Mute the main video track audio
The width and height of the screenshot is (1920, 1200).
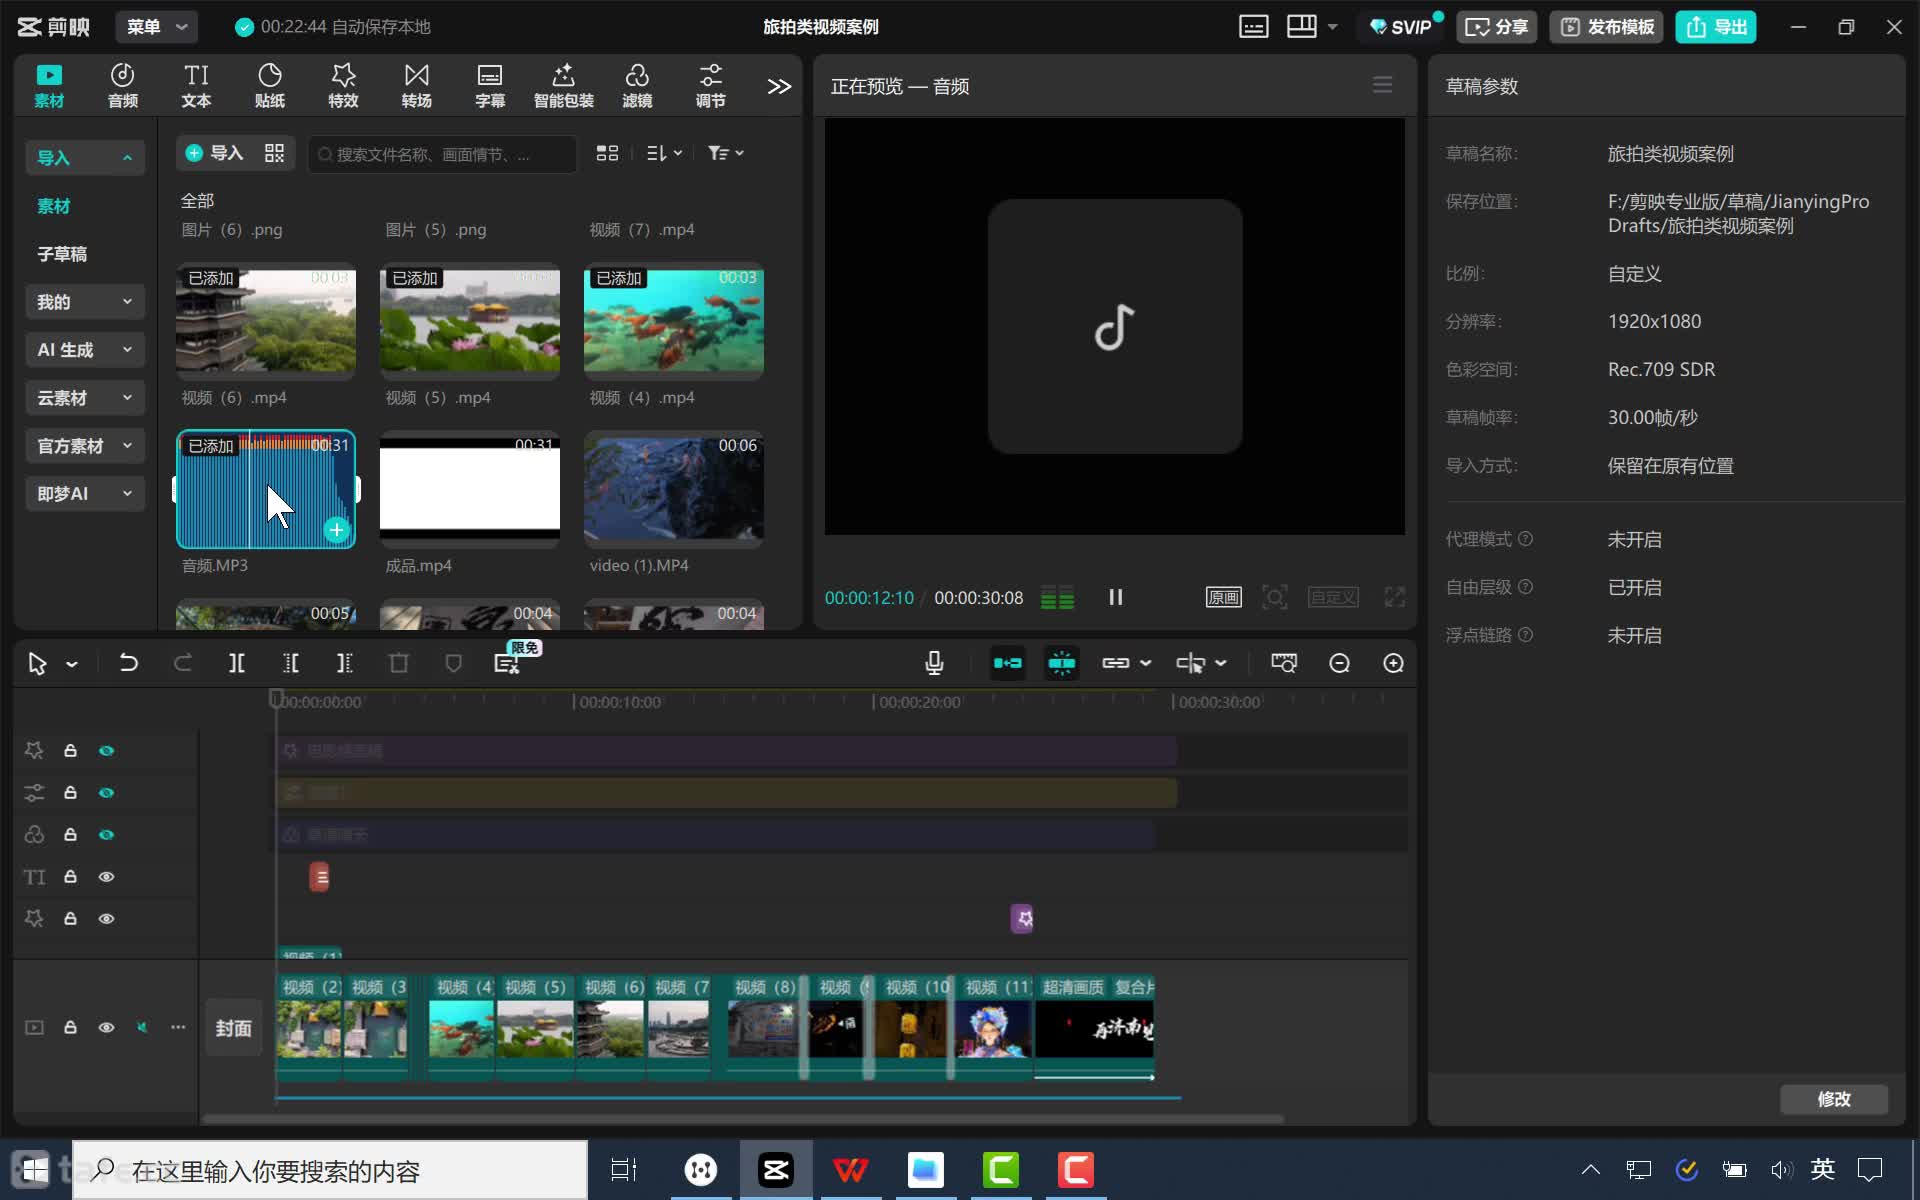[x=142, y=1027]
